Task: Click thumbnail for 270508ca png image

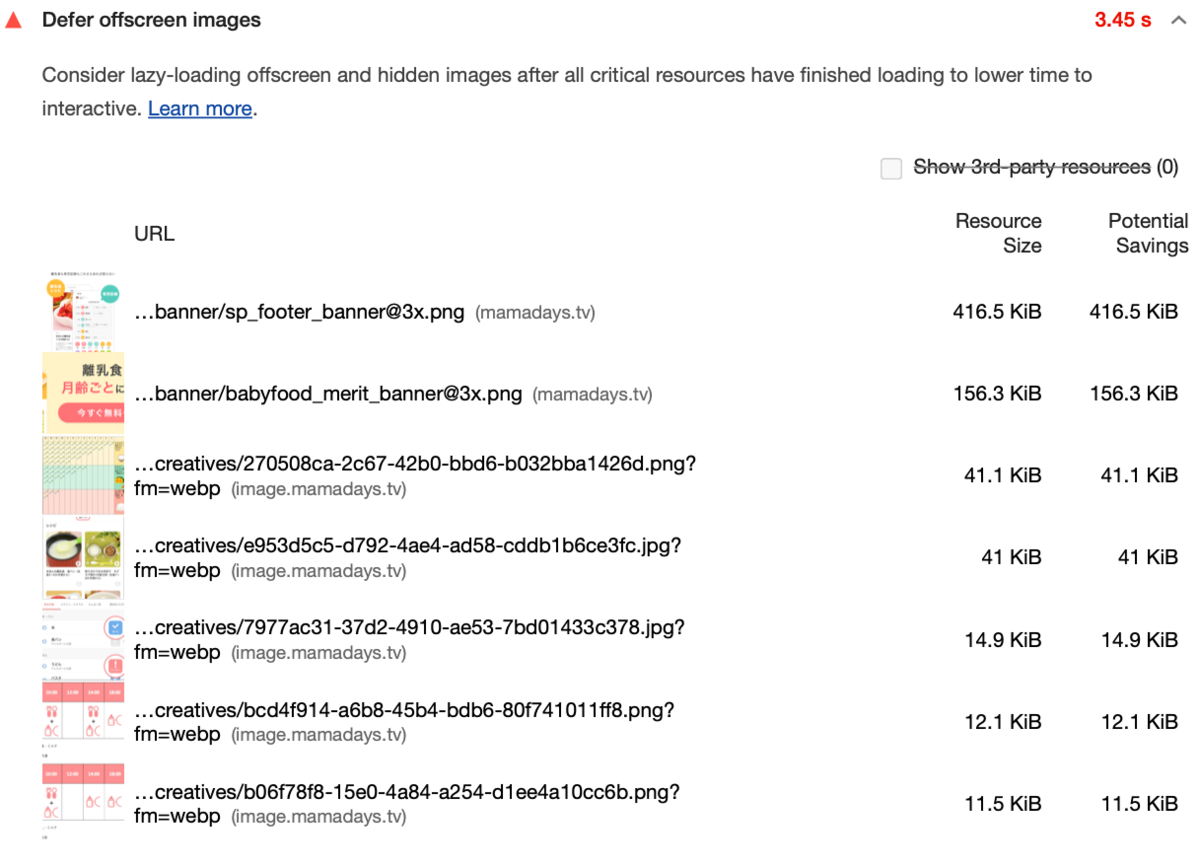Action: (x=83, y=475)
